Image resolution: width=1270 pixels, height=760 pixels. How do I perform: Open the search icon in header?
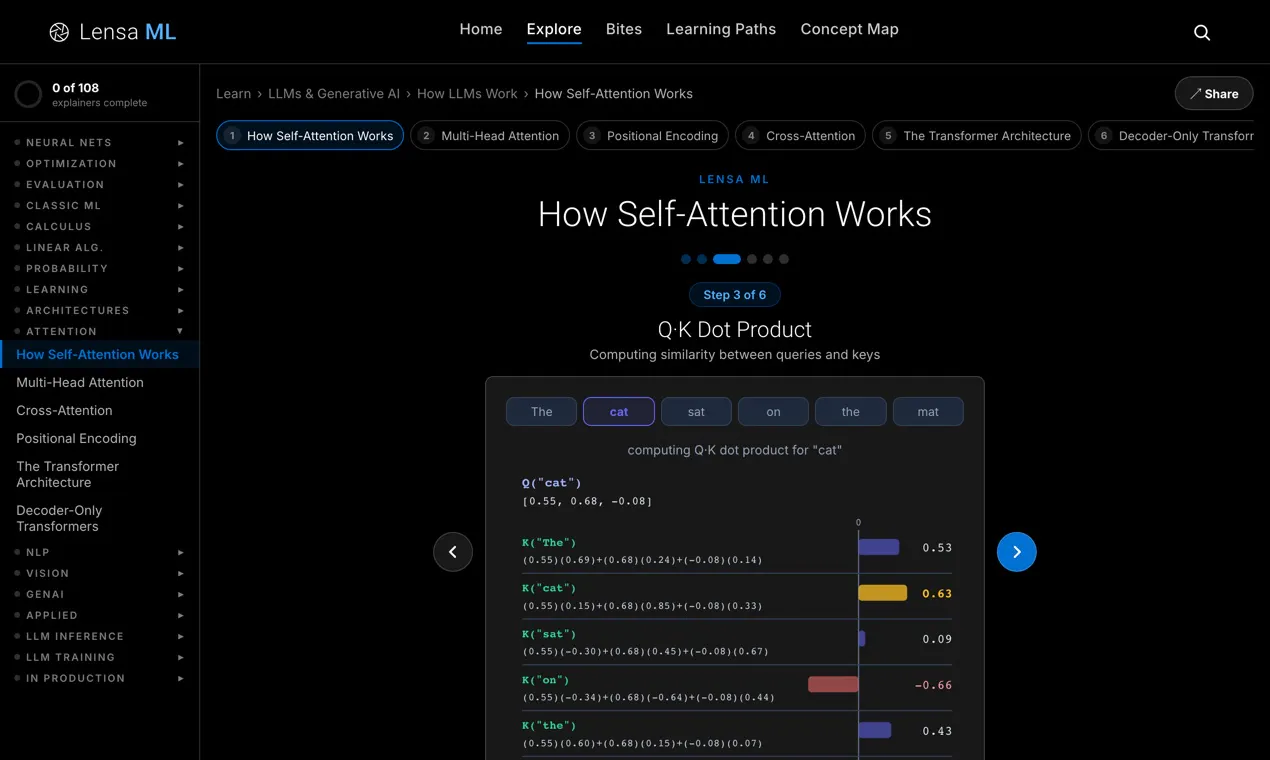[1202, 32]
